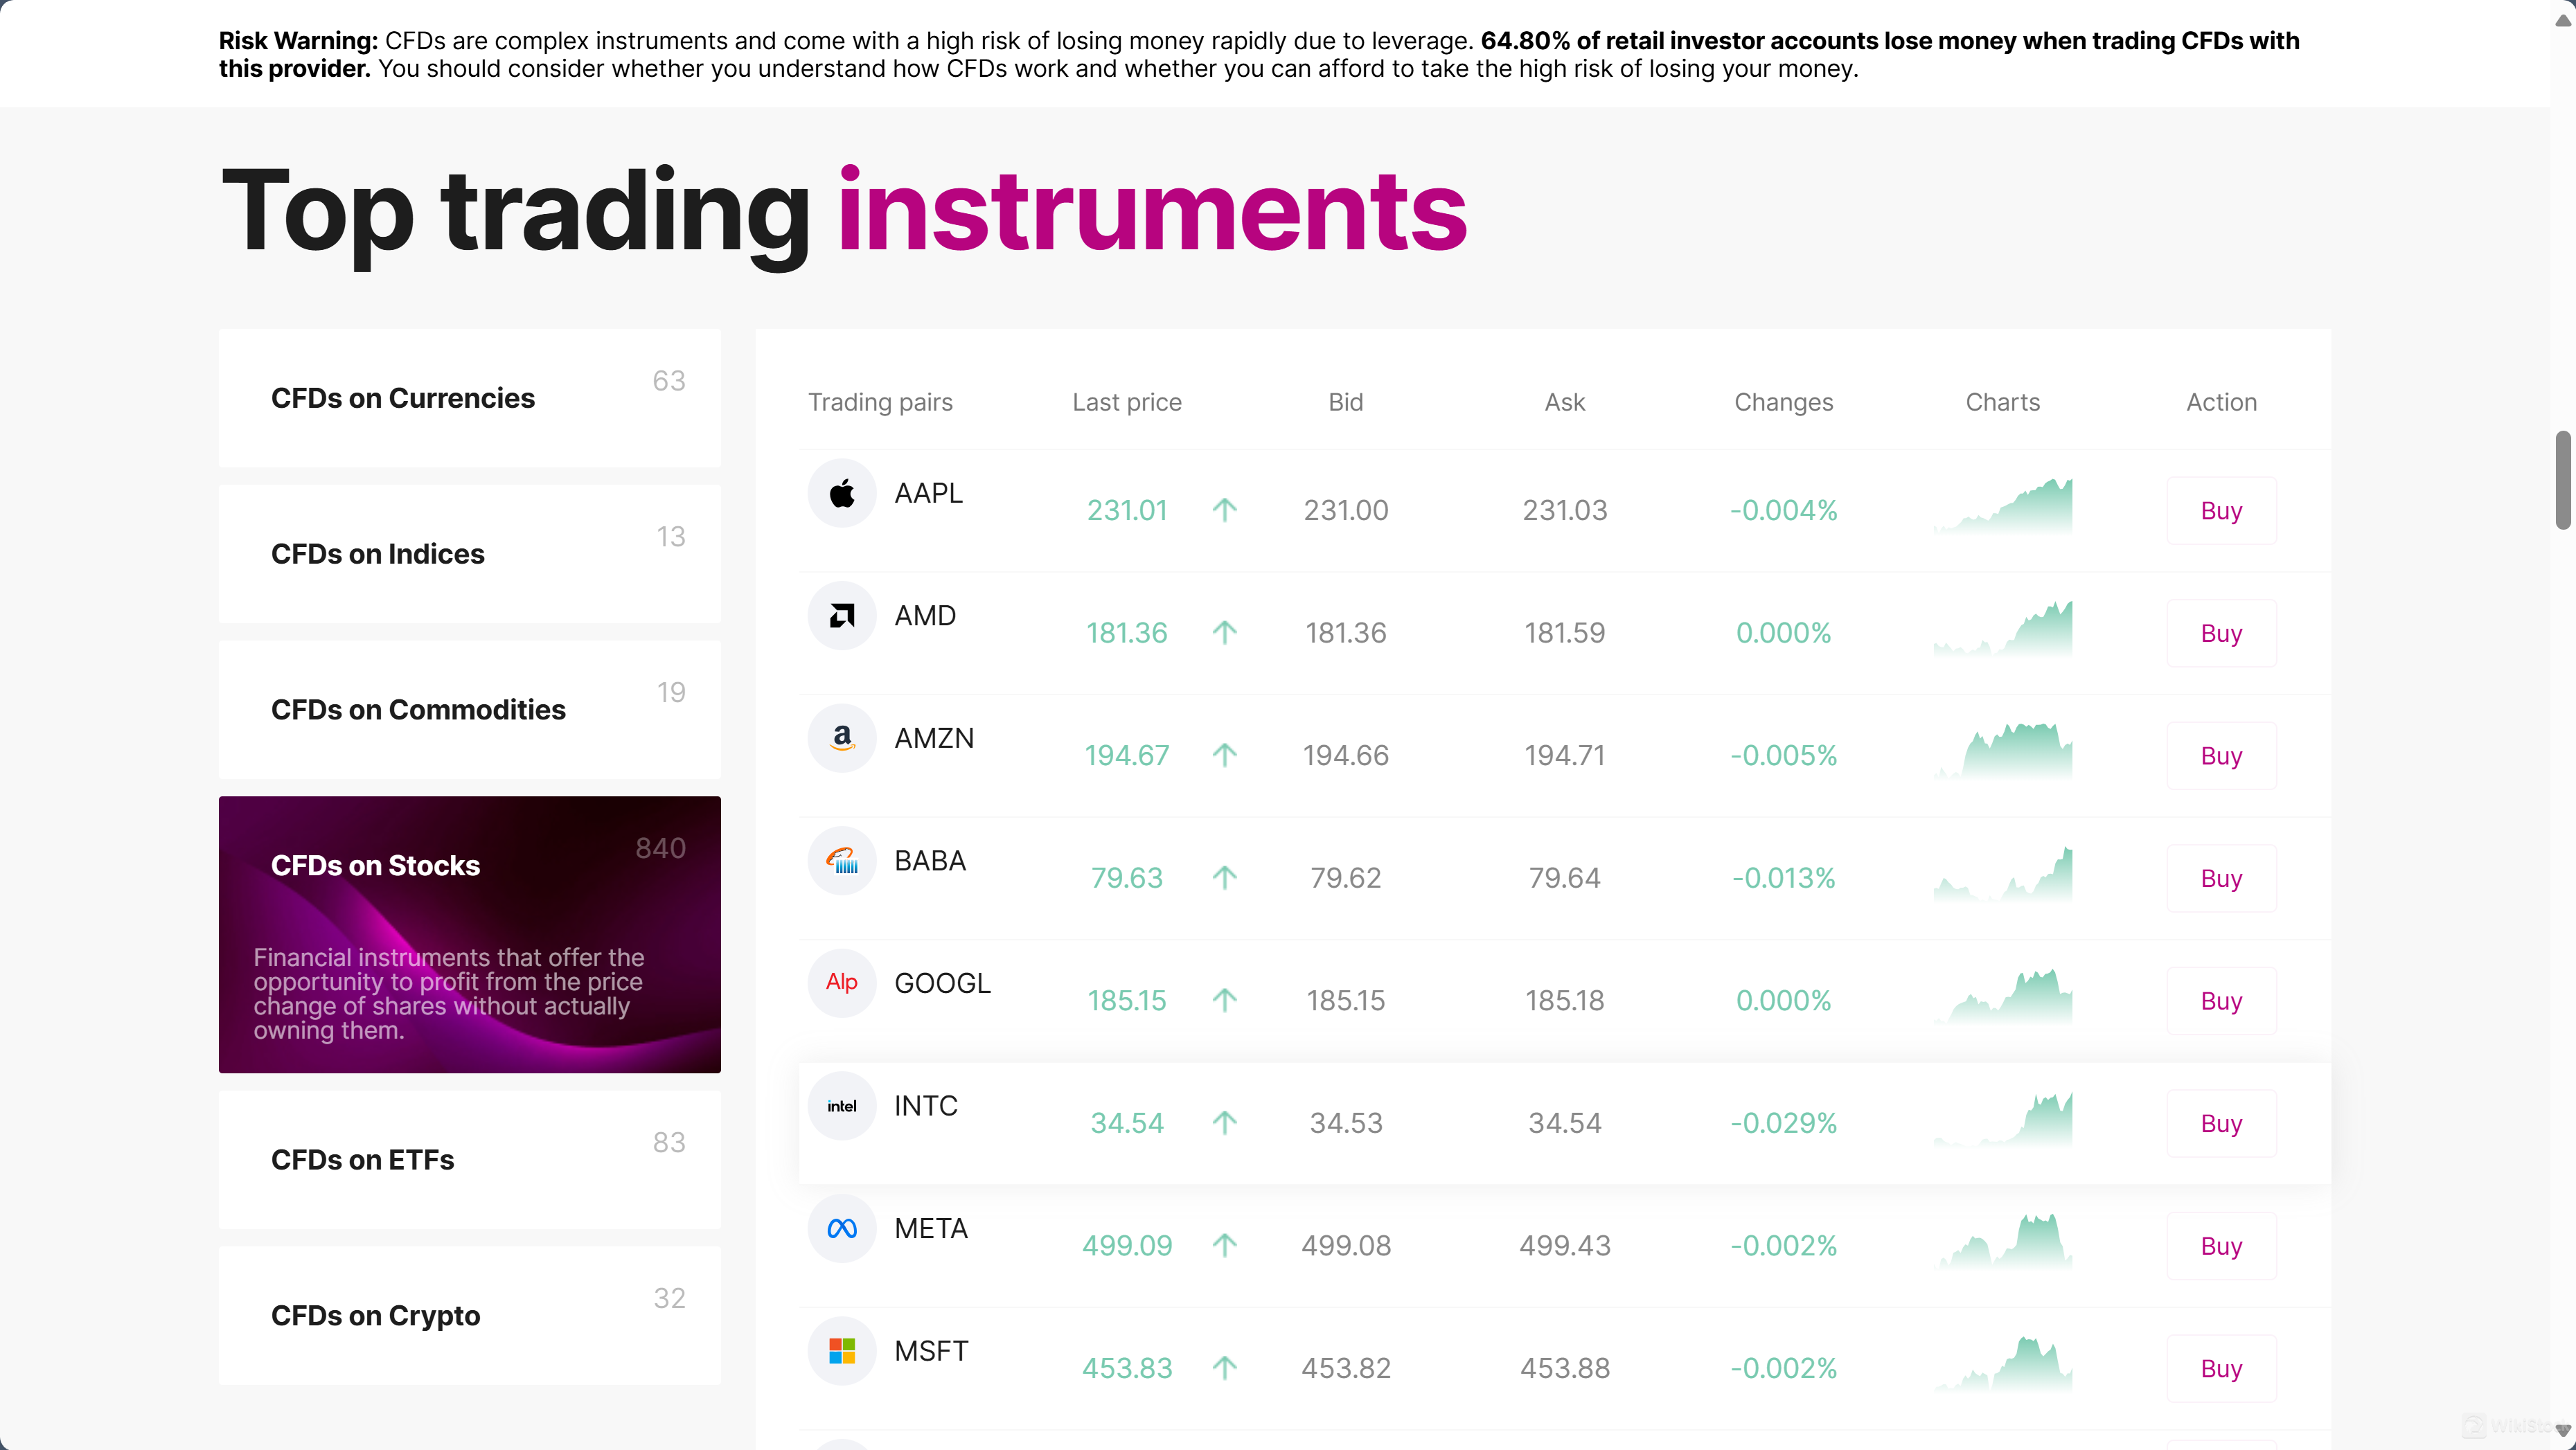Click the Alphabet logo icon for GOOGL

[x=842, y=983]
